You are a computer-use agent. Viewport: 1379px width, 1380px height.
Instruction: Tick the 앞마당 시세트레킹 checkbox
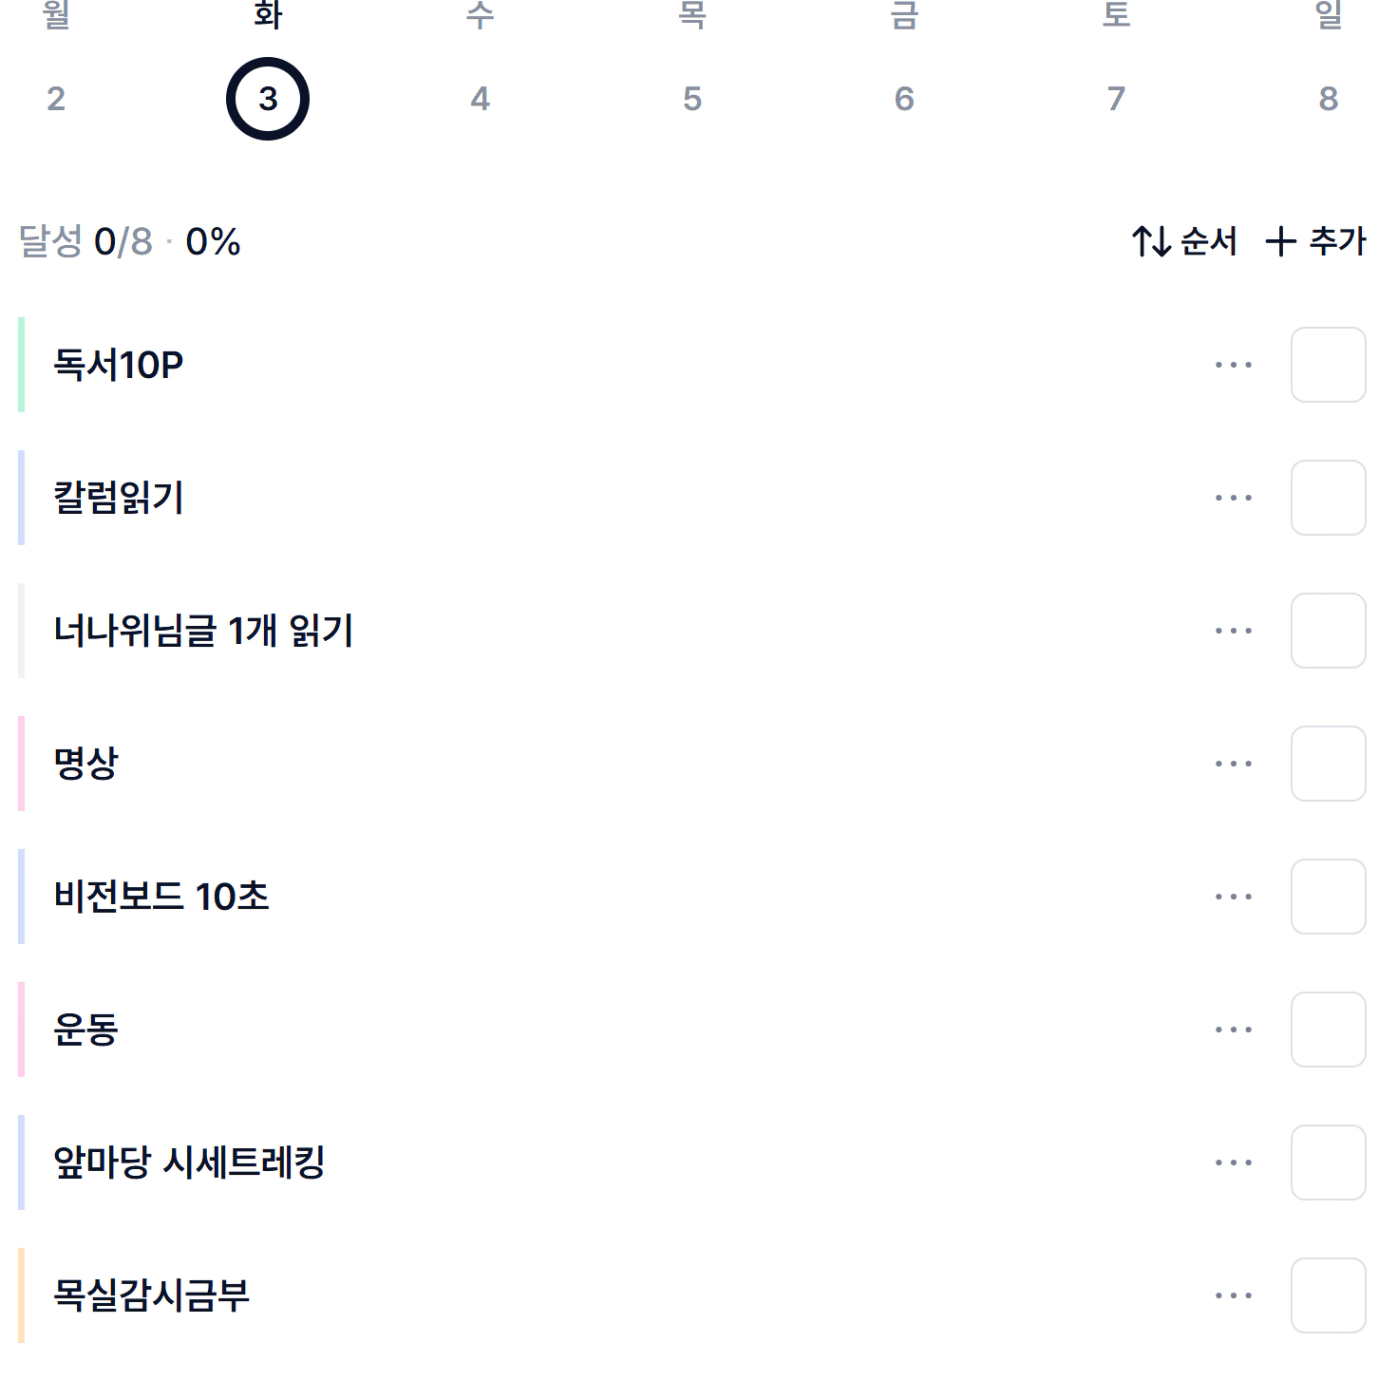tap(1328, 1163)
